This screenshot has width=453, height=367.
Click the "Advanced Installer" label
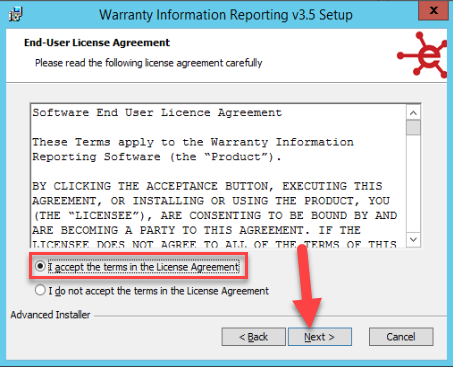point(50,315)
